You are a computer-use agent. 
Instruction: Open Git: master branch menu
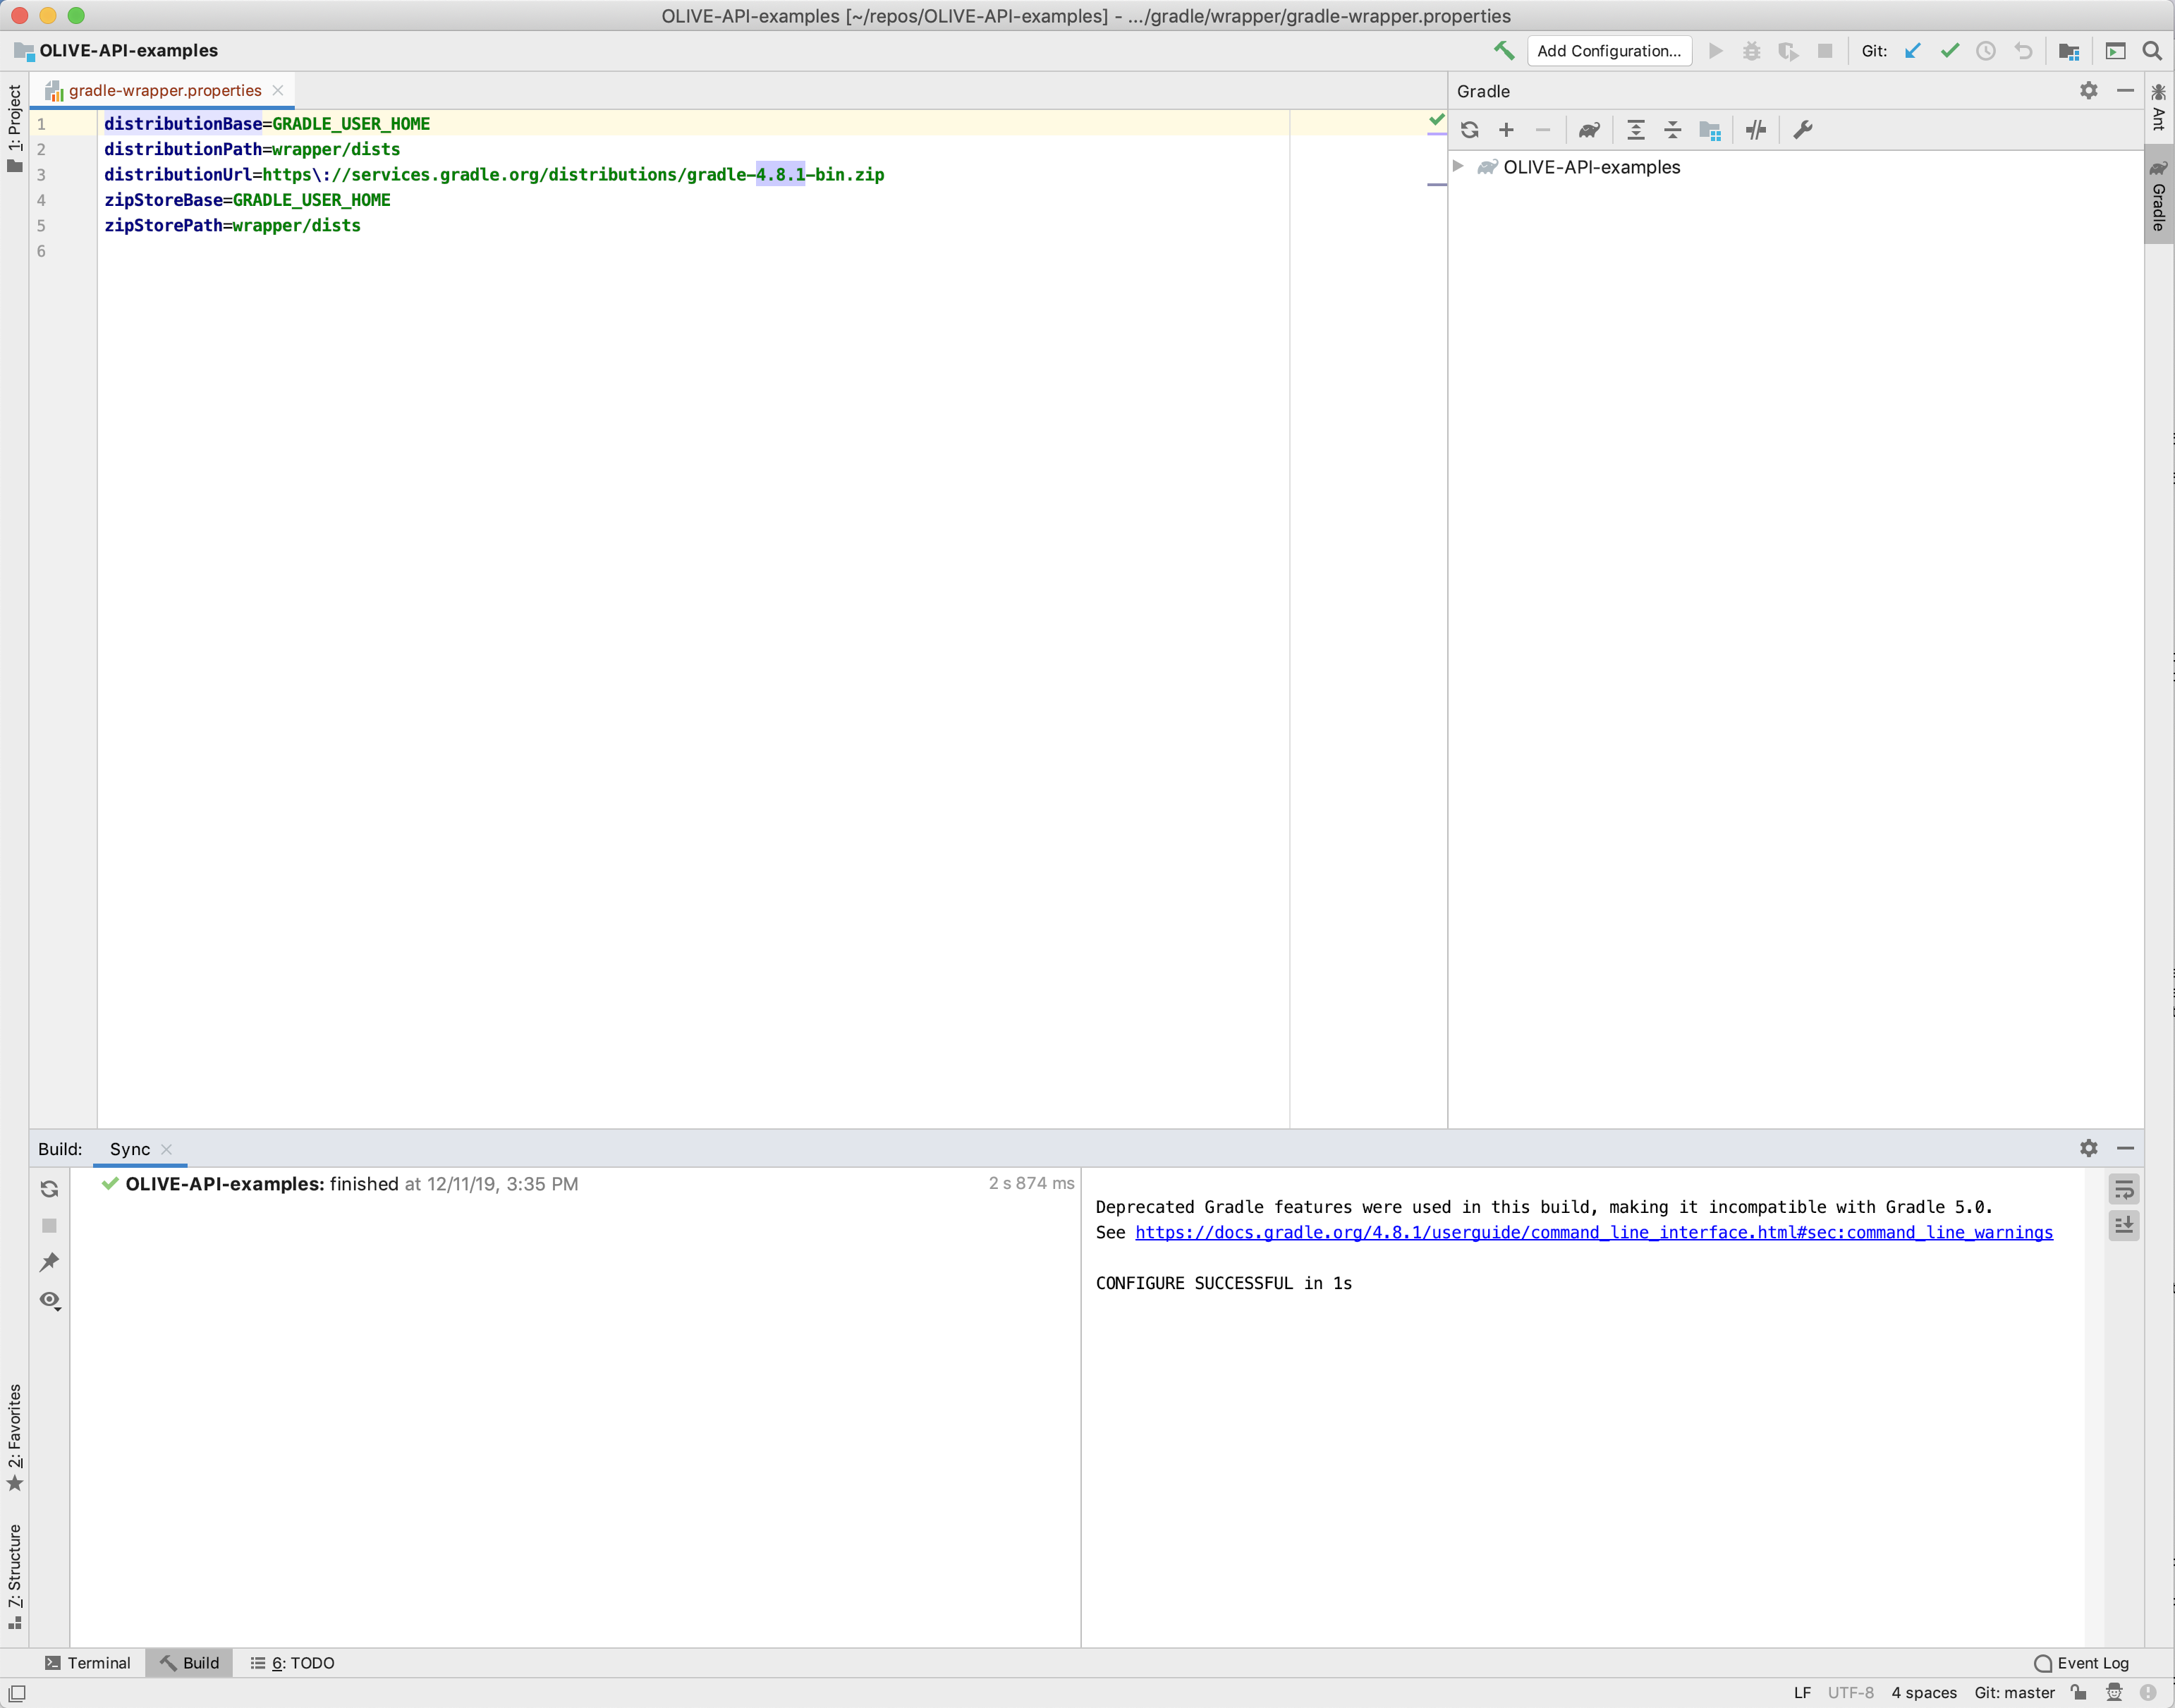click(x=2013, y=1692)
